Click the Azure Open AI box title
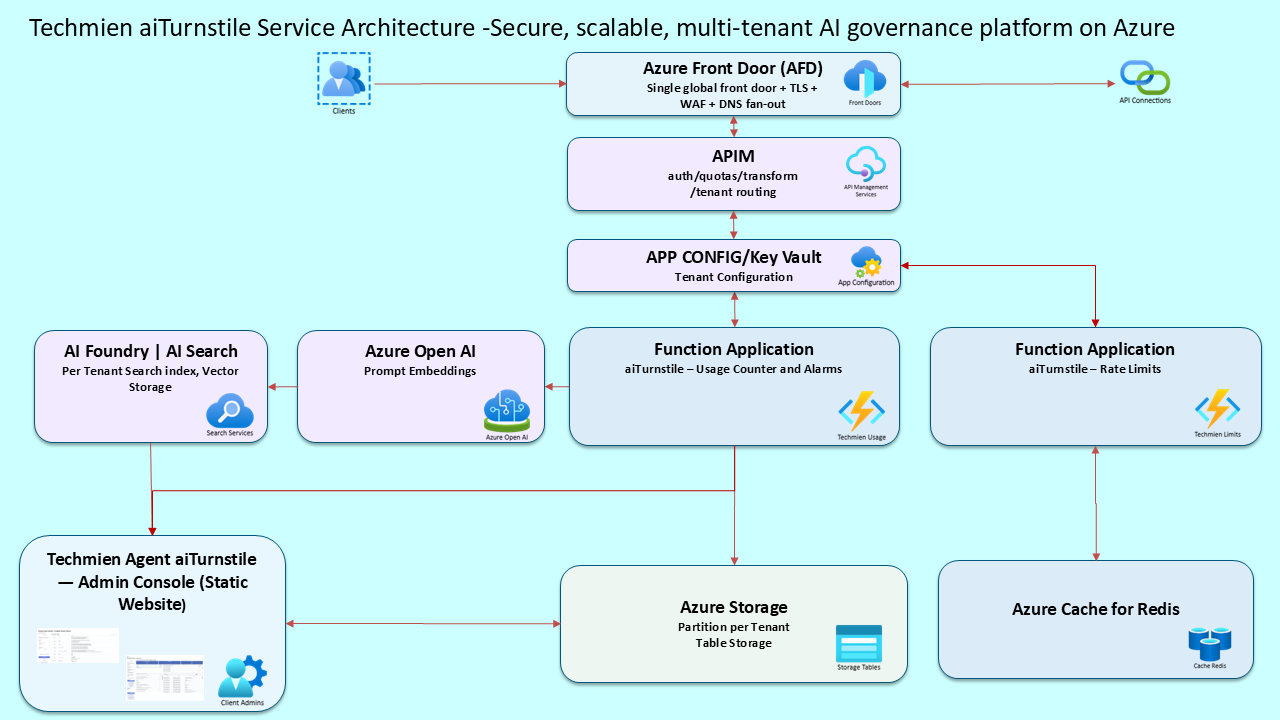Viewport: 1280px width, 720px height. click(421, 351)
